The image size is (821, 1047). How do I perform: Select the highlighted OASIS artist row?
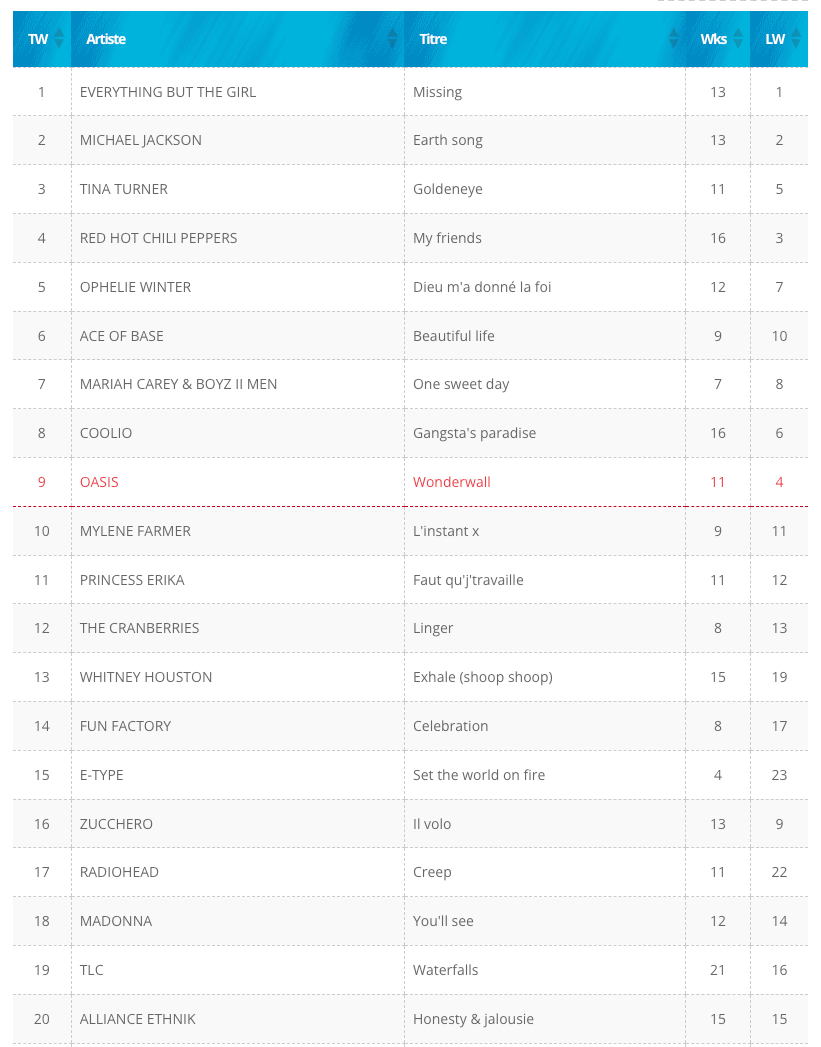(99, 482)
